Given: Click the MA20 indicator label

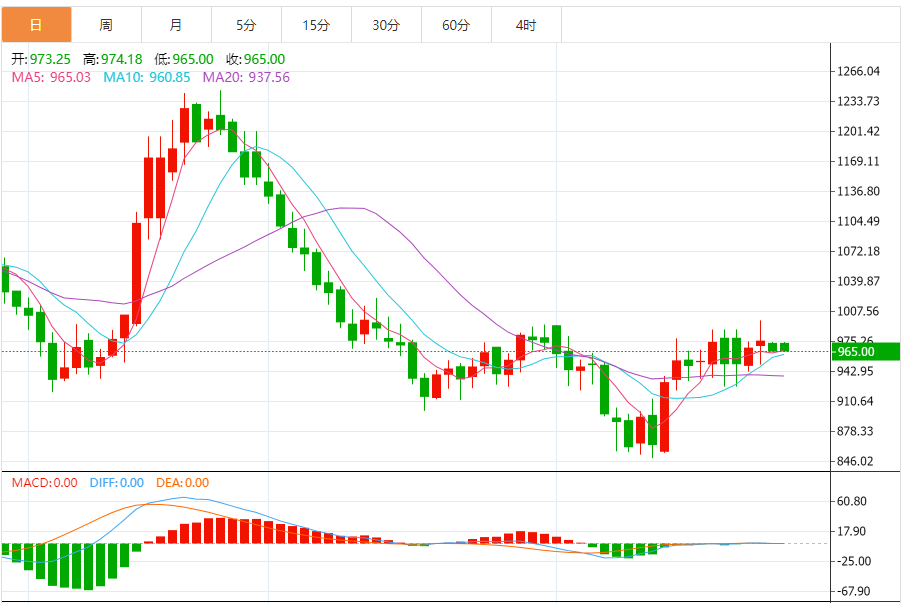Looking at the screenshot, I should (246, 77).
